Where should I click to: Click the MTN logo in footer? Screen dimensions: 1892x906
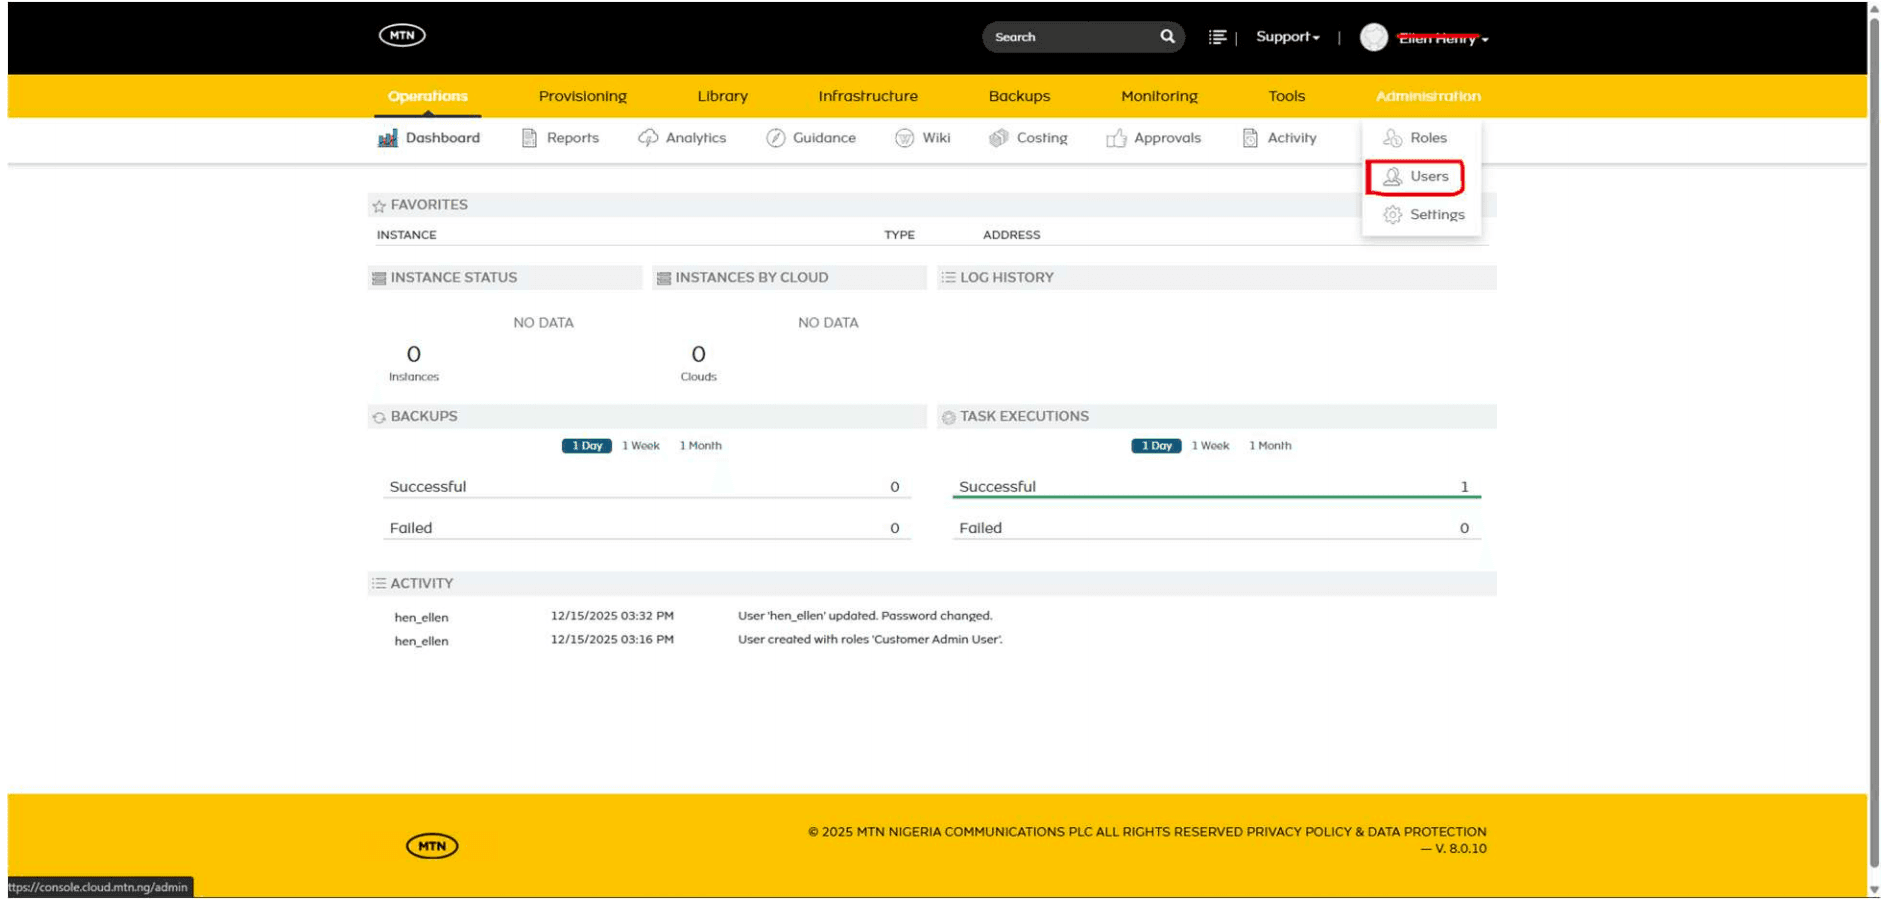click(432, 846)
